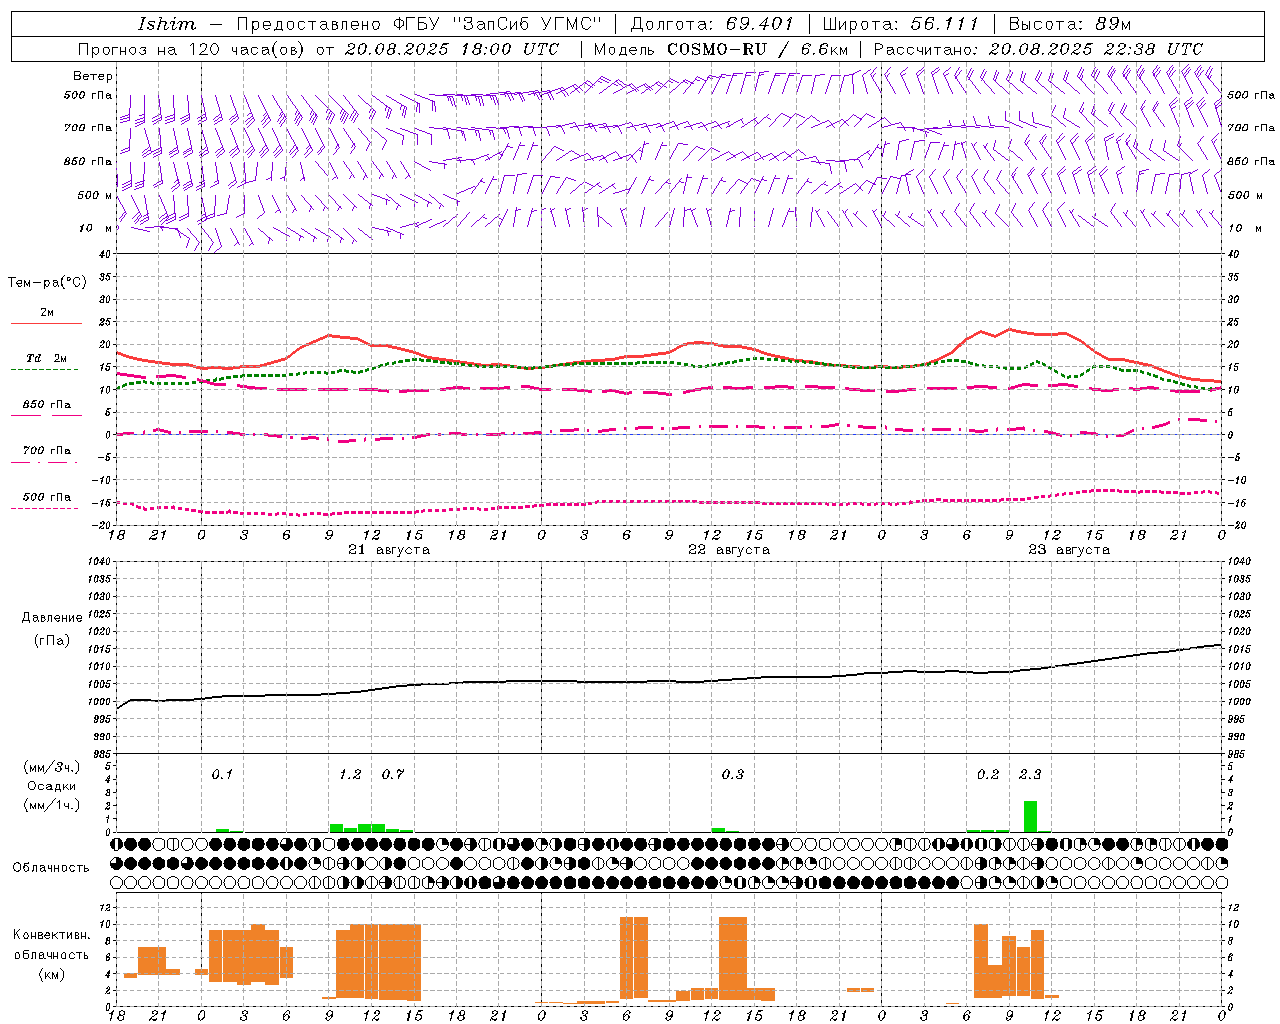This screenshot has width=1280, height=1024.
Task: Click the "2.3" precipitation value
Action: pyautogui.click(x=1030, y=774)
